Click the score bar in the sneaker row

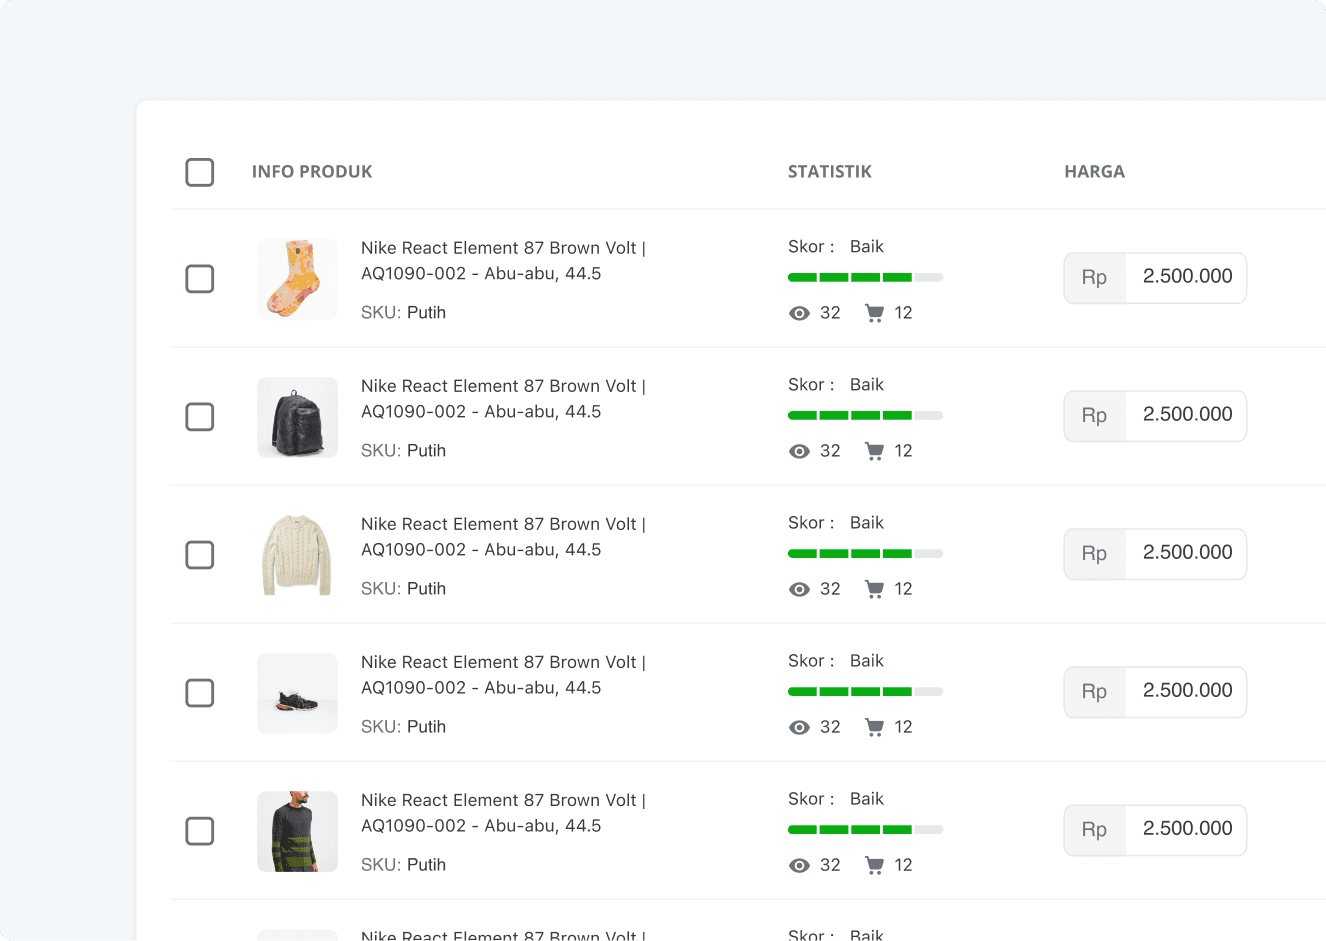click(x=865, y=691)
